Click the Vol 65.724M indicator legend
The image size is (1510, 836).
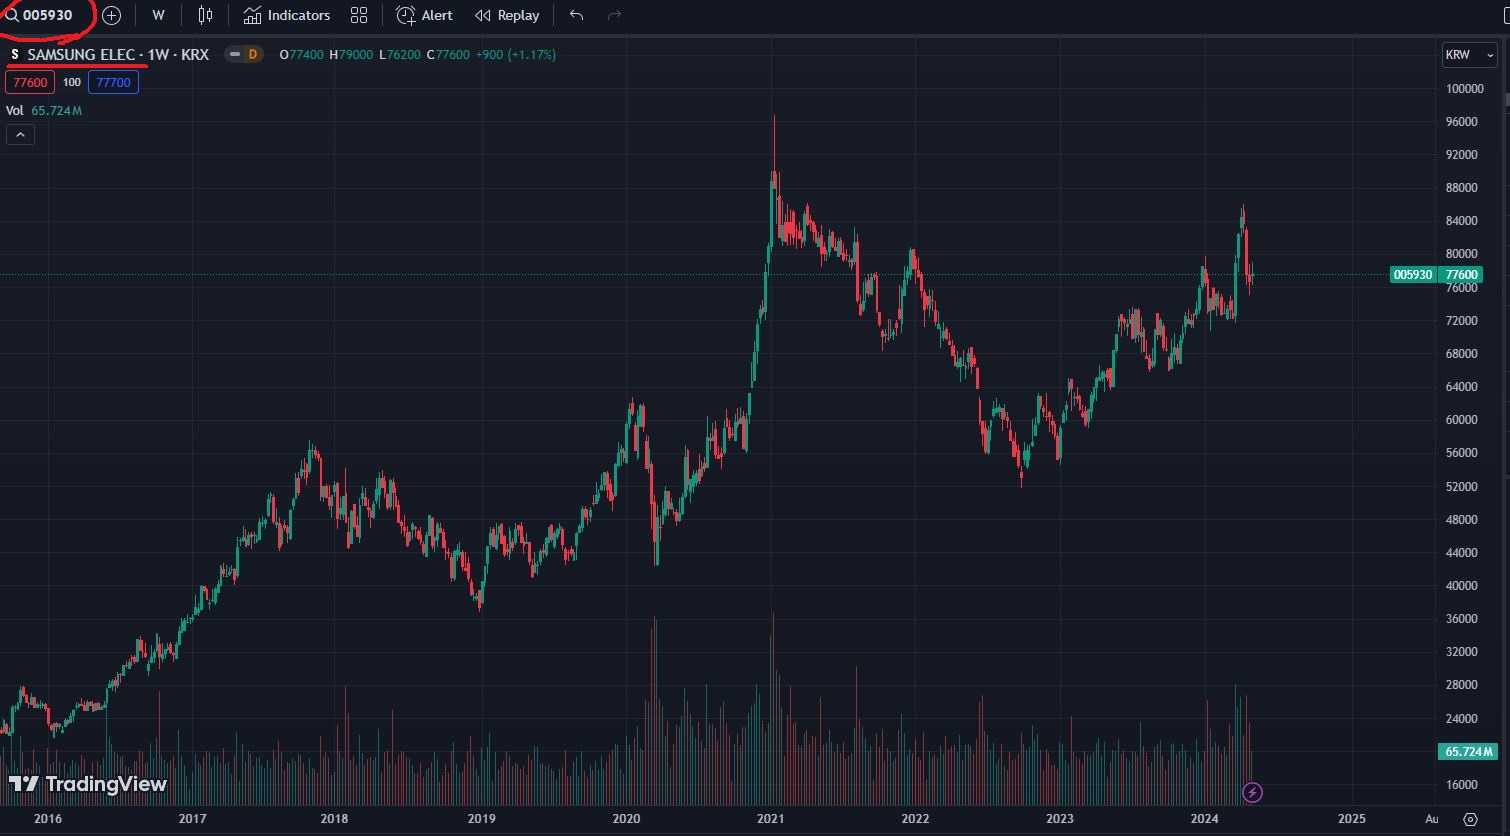click(44, 110)
